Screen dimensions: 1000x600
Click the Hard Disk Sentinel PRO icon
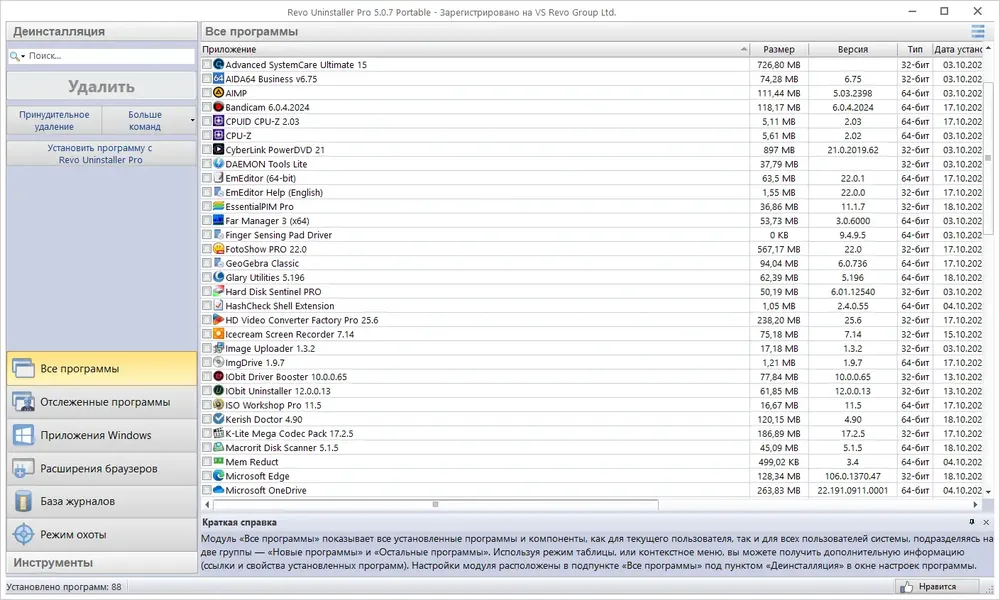tap(219, 291)
